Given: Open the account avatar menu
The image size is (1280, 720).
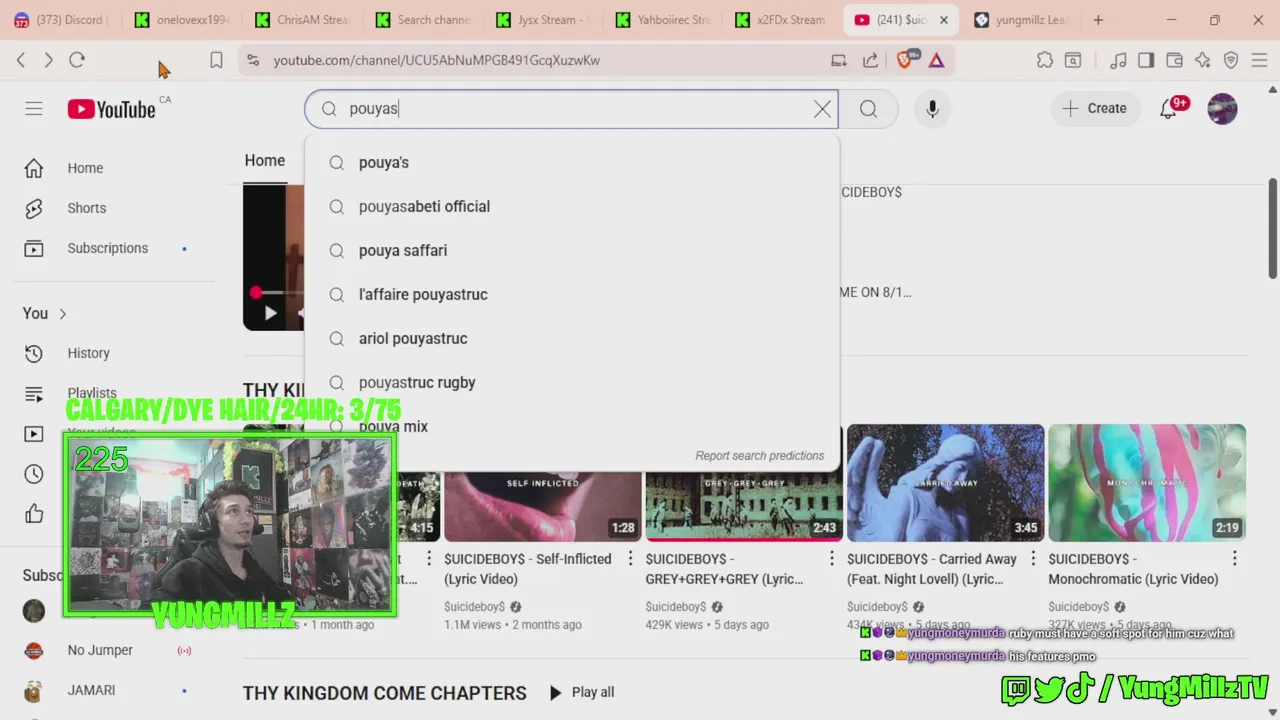Looking at the screenshot, I should [x=1222, y=108].
